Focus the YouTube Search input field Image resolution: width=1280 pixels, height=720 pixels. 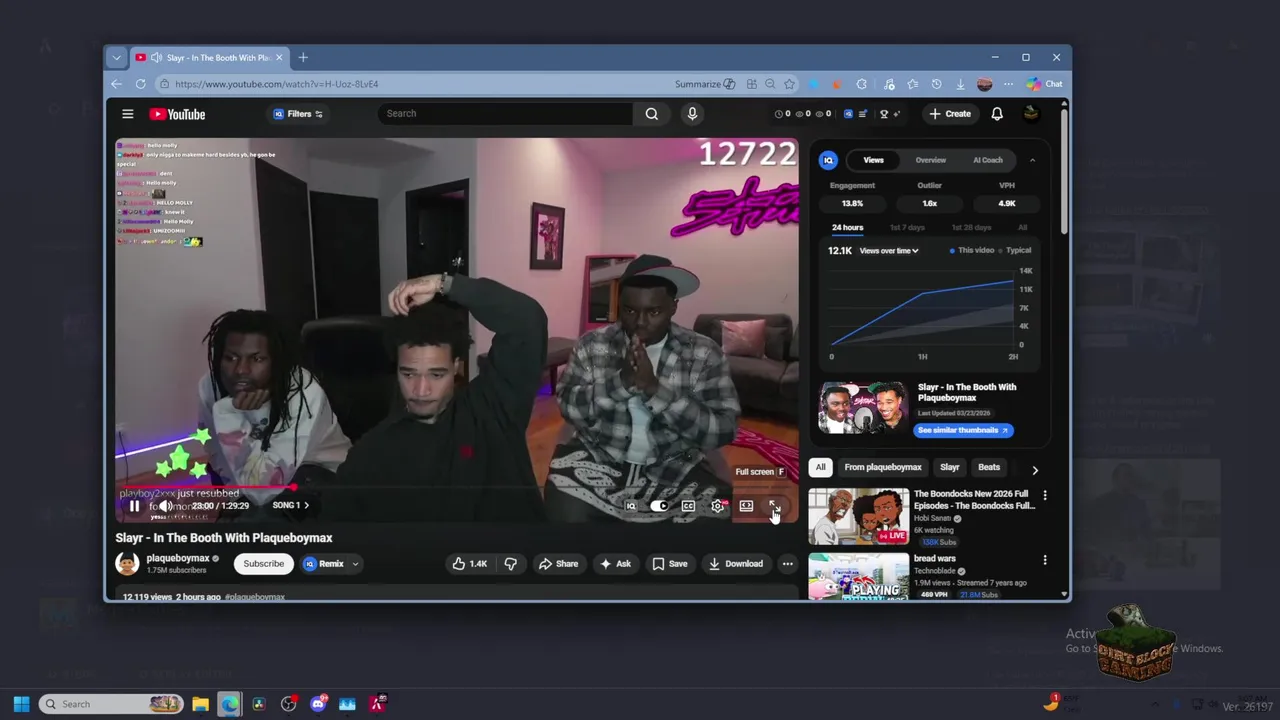505,113
